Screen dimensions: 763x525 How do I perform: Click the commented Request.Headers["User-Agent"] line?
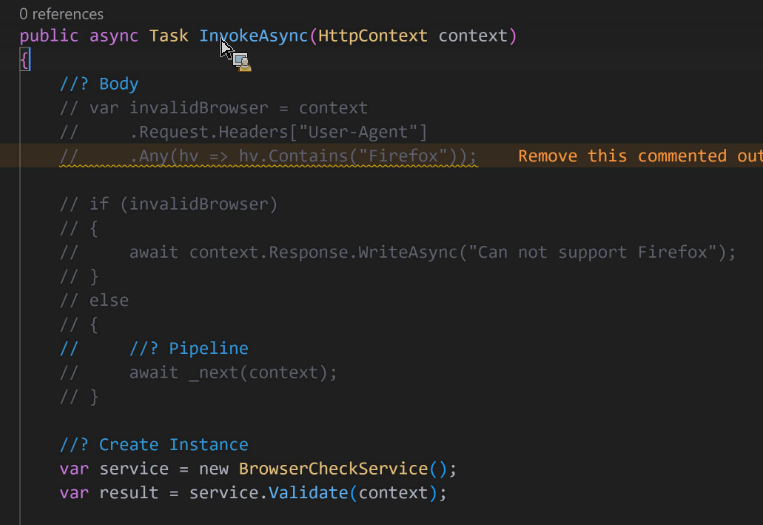point(243,132)
